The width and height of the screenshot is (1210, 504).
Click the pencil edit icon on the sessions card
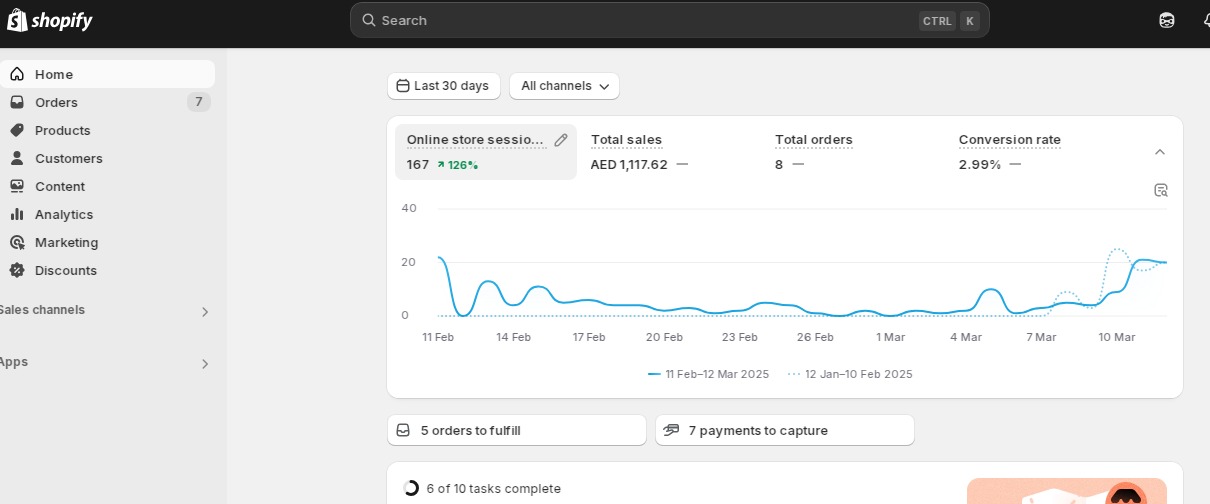click(561, 140)
